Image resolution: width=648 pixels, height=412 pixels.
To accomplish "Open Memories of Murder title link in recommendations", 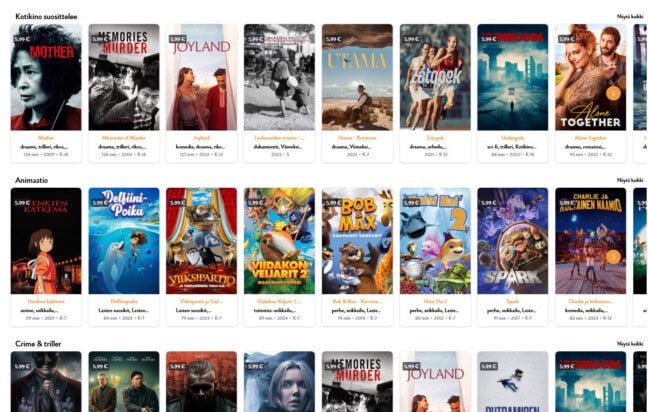I will 124,138.
